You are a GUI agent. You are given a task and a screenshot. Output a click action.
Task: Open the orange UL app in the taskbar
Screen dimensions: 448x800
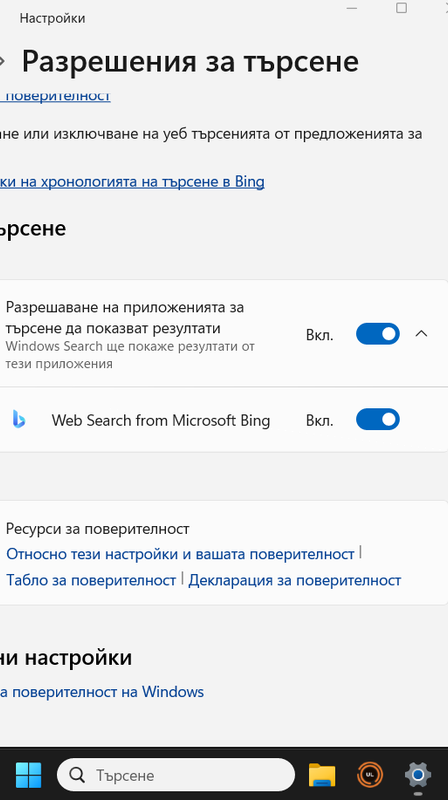tap(369, 775)
